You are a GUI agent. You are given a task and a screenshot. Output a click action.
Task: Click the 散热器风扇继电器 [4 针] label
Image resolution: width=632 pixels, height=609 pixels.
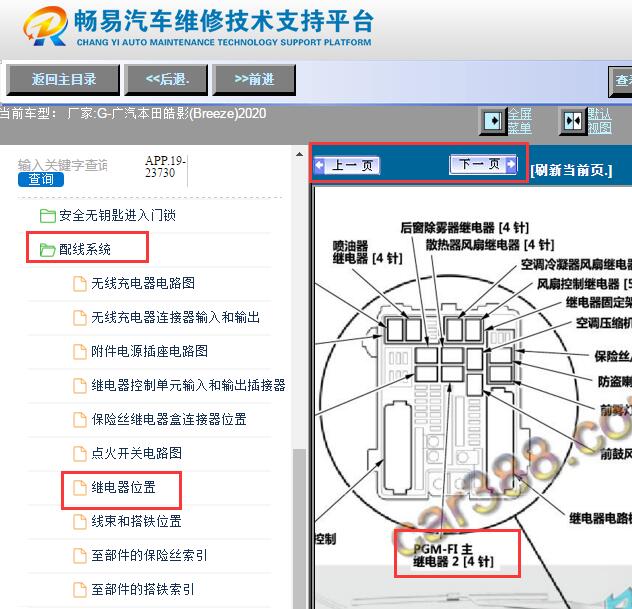[490, 245]
